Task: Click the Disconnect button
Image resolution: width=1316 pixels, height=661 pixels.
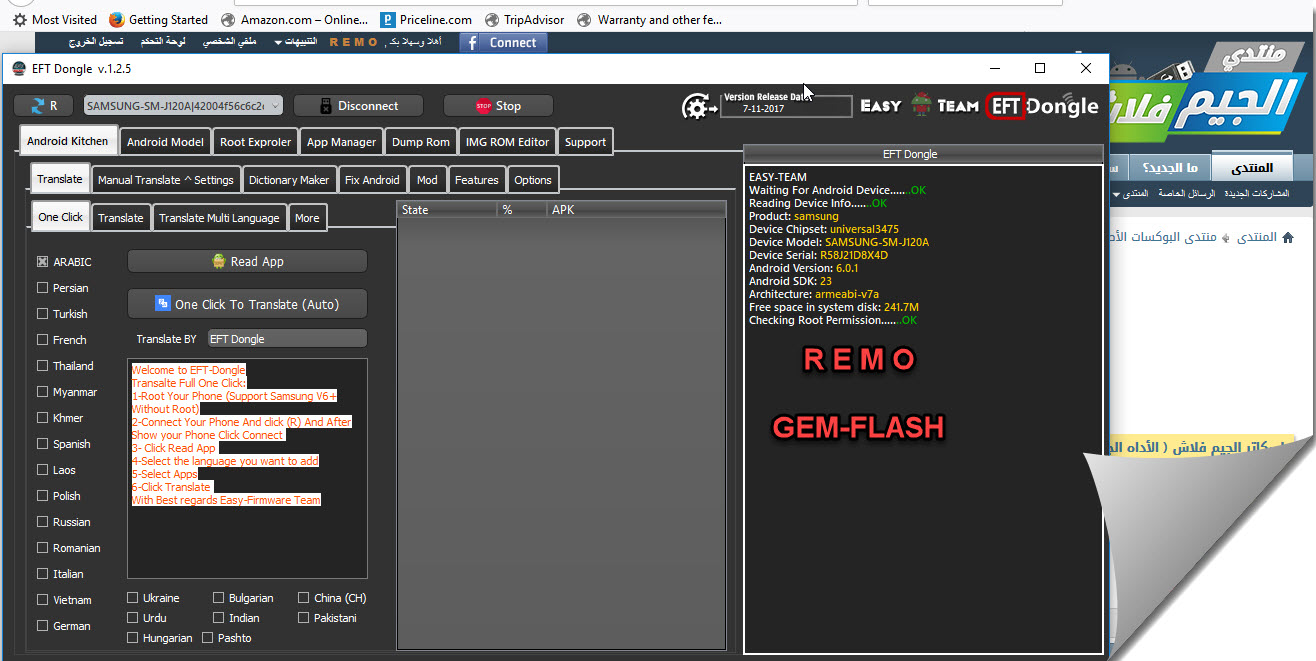Action: coord(358,106)
